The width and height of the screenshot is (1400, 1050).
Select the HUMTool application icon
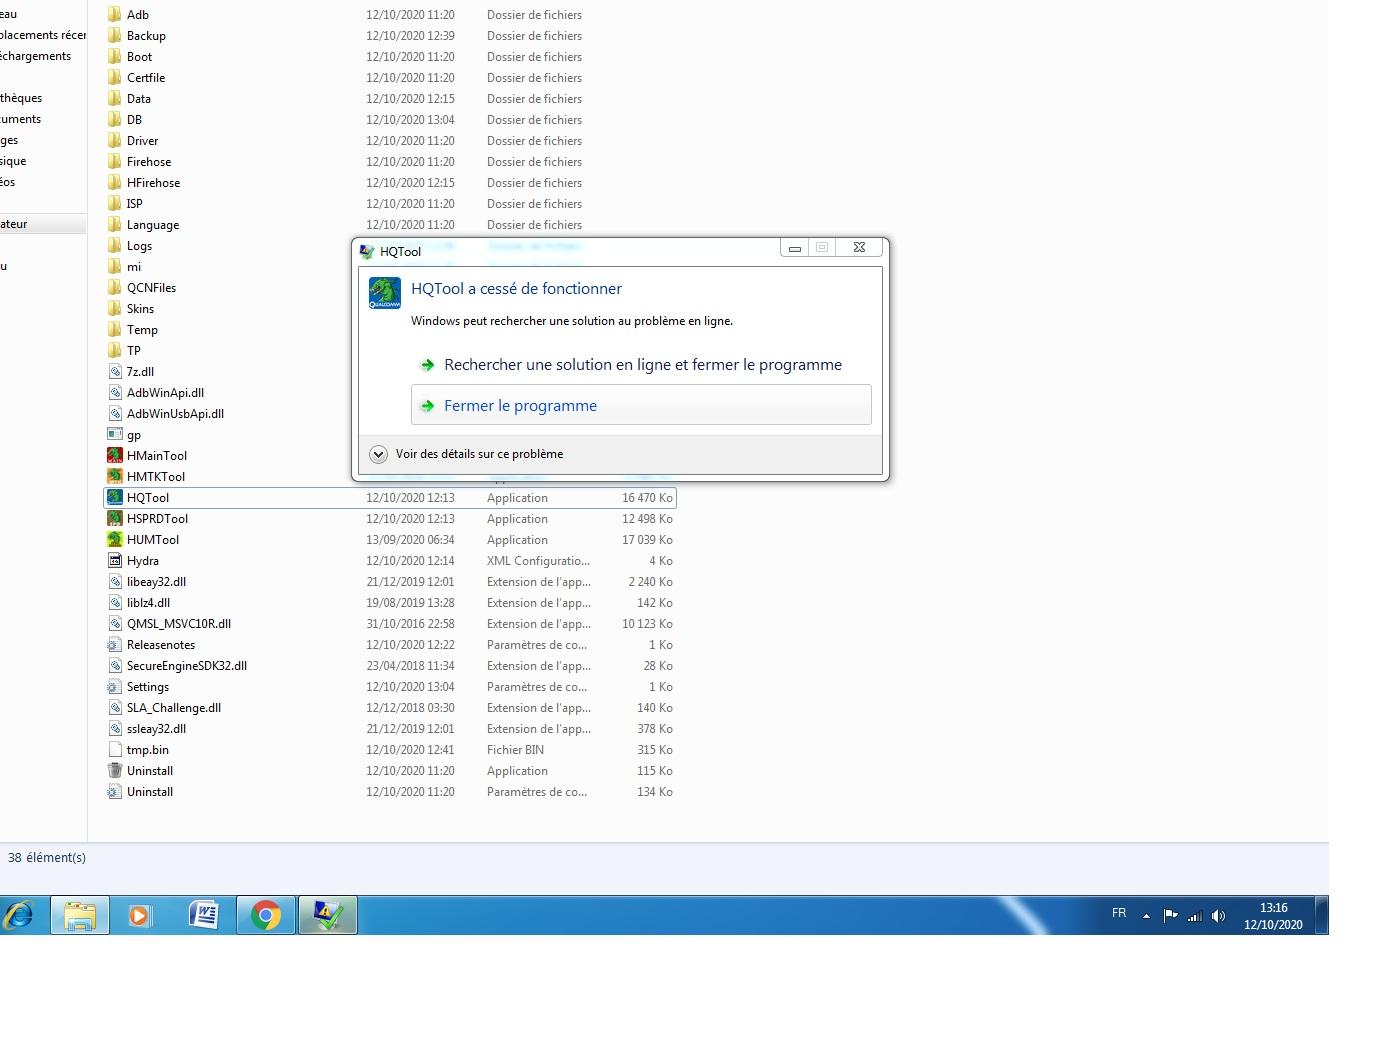pyautogui.click(x=115, y=540)
